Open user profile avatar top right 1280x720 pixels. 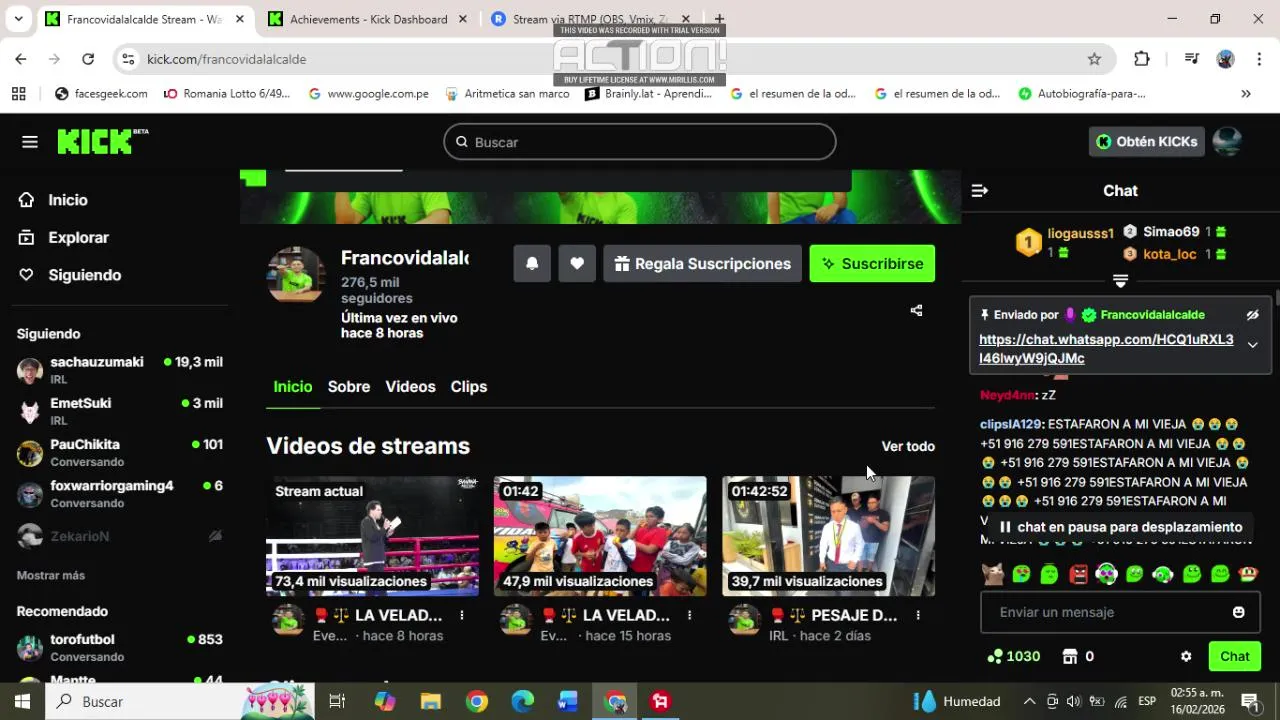(1227, 141)
